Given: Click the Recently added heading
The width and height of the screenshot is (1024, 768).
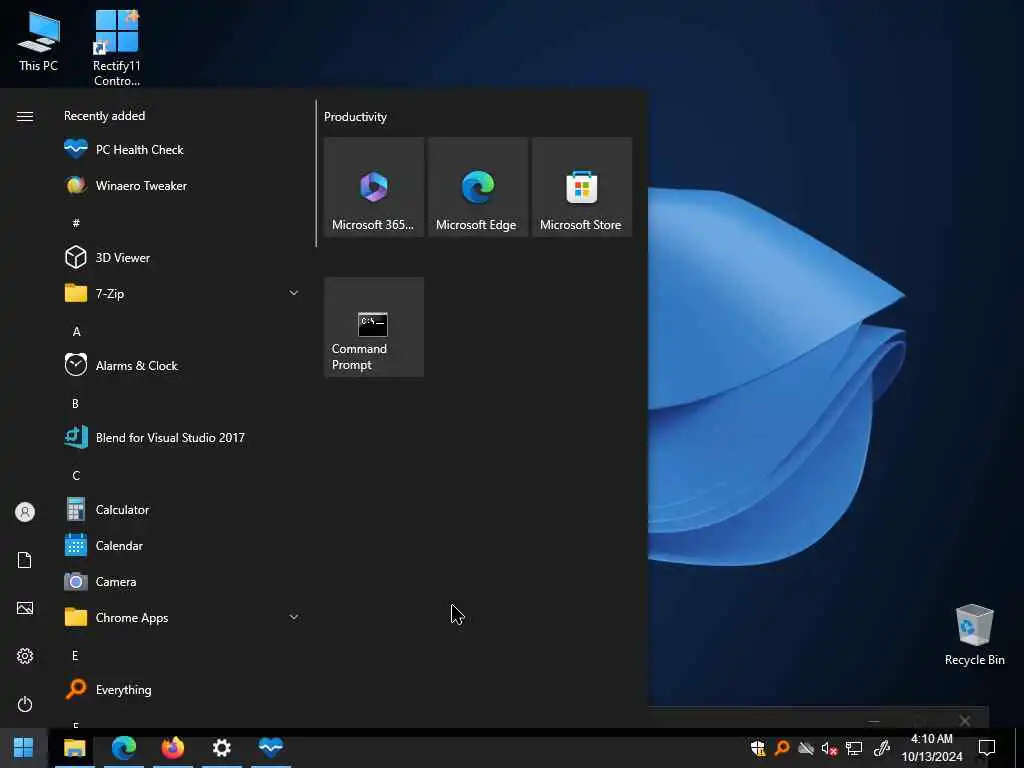Looking at the screenshot, I should pos(104,116).
